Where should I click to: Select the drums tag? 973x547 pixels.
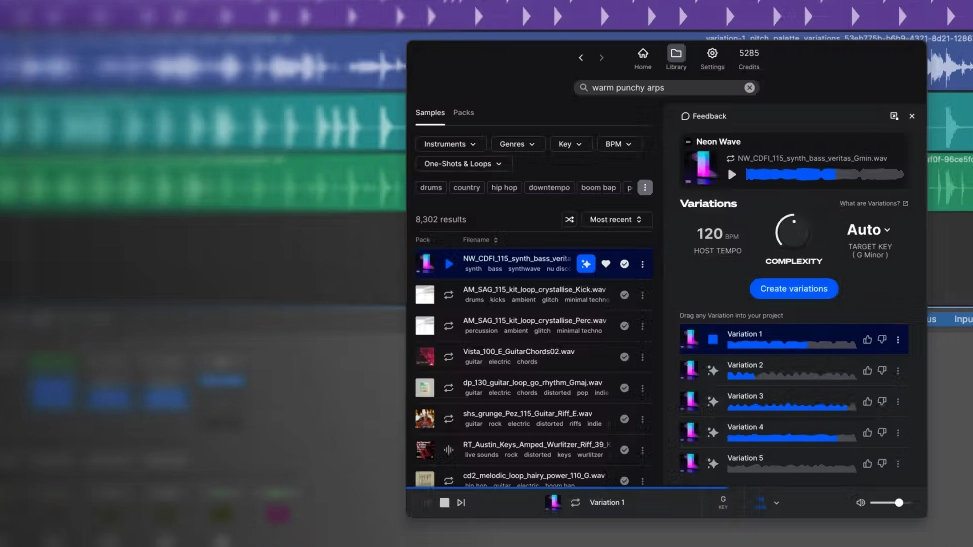(x=431, y=188)
